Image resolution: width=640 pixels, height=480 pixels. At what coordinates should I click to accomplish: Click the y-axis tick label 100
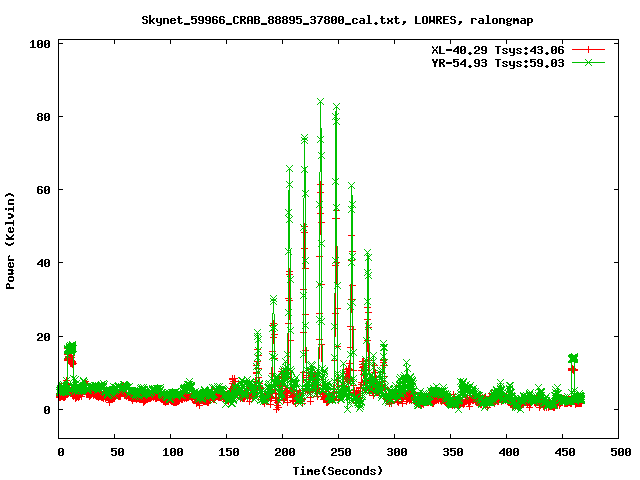(40, 44)
